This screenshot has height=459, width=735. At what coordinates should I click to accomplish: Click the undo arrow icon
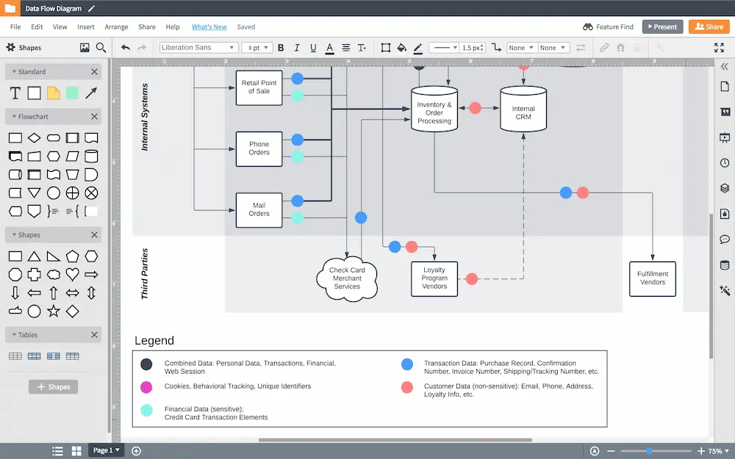(125, 47)
